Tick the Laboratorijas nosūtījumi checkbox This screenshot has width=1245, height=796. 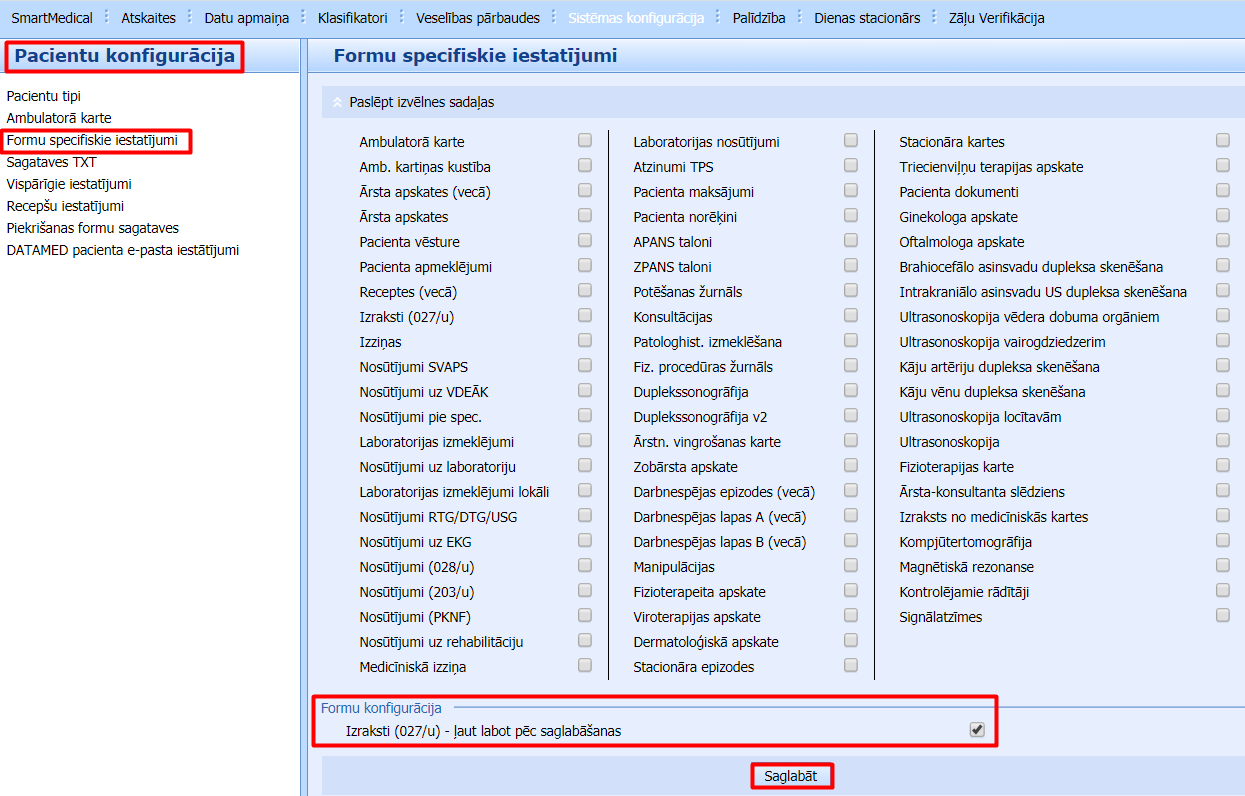pyautogui.click(x=851, y=141)
